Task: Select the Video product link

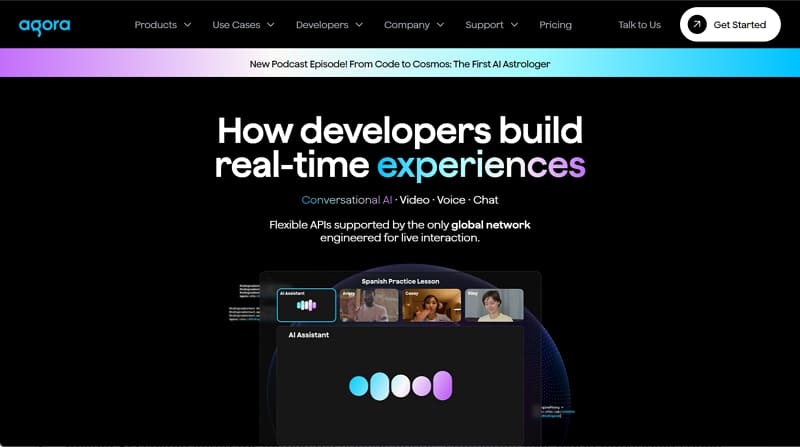Action: point(414,200)
